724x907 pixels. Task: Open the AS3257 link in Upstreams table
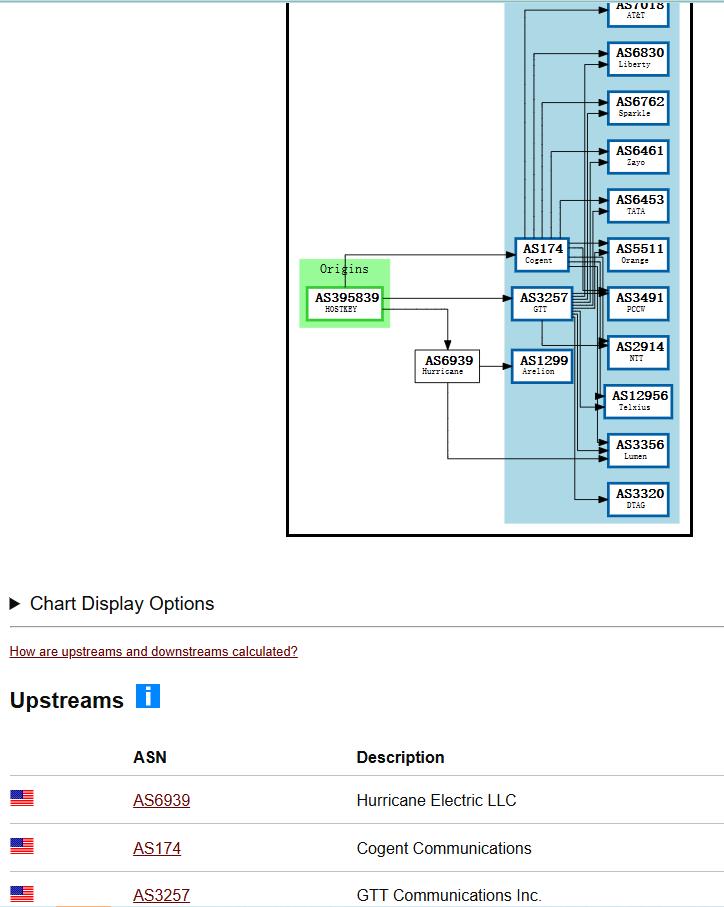[161, 895]
